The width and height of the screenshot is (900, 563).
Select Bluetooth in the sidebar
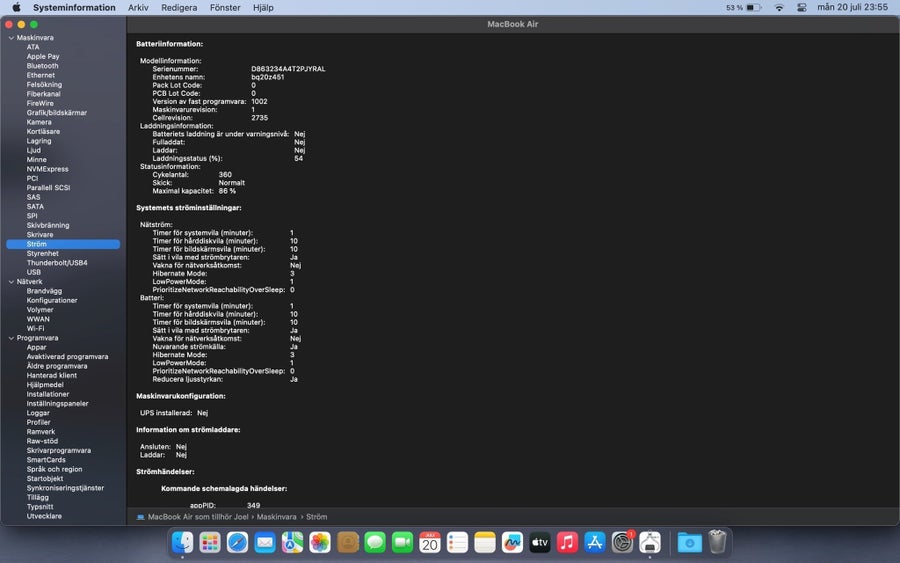click(42, 66)
